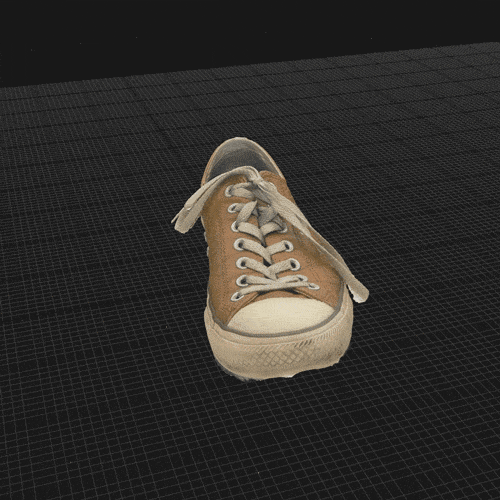Click the middle crossed lace segment
Screen dimensions: 500x500
pyautogui.click(x=263, y=247)
